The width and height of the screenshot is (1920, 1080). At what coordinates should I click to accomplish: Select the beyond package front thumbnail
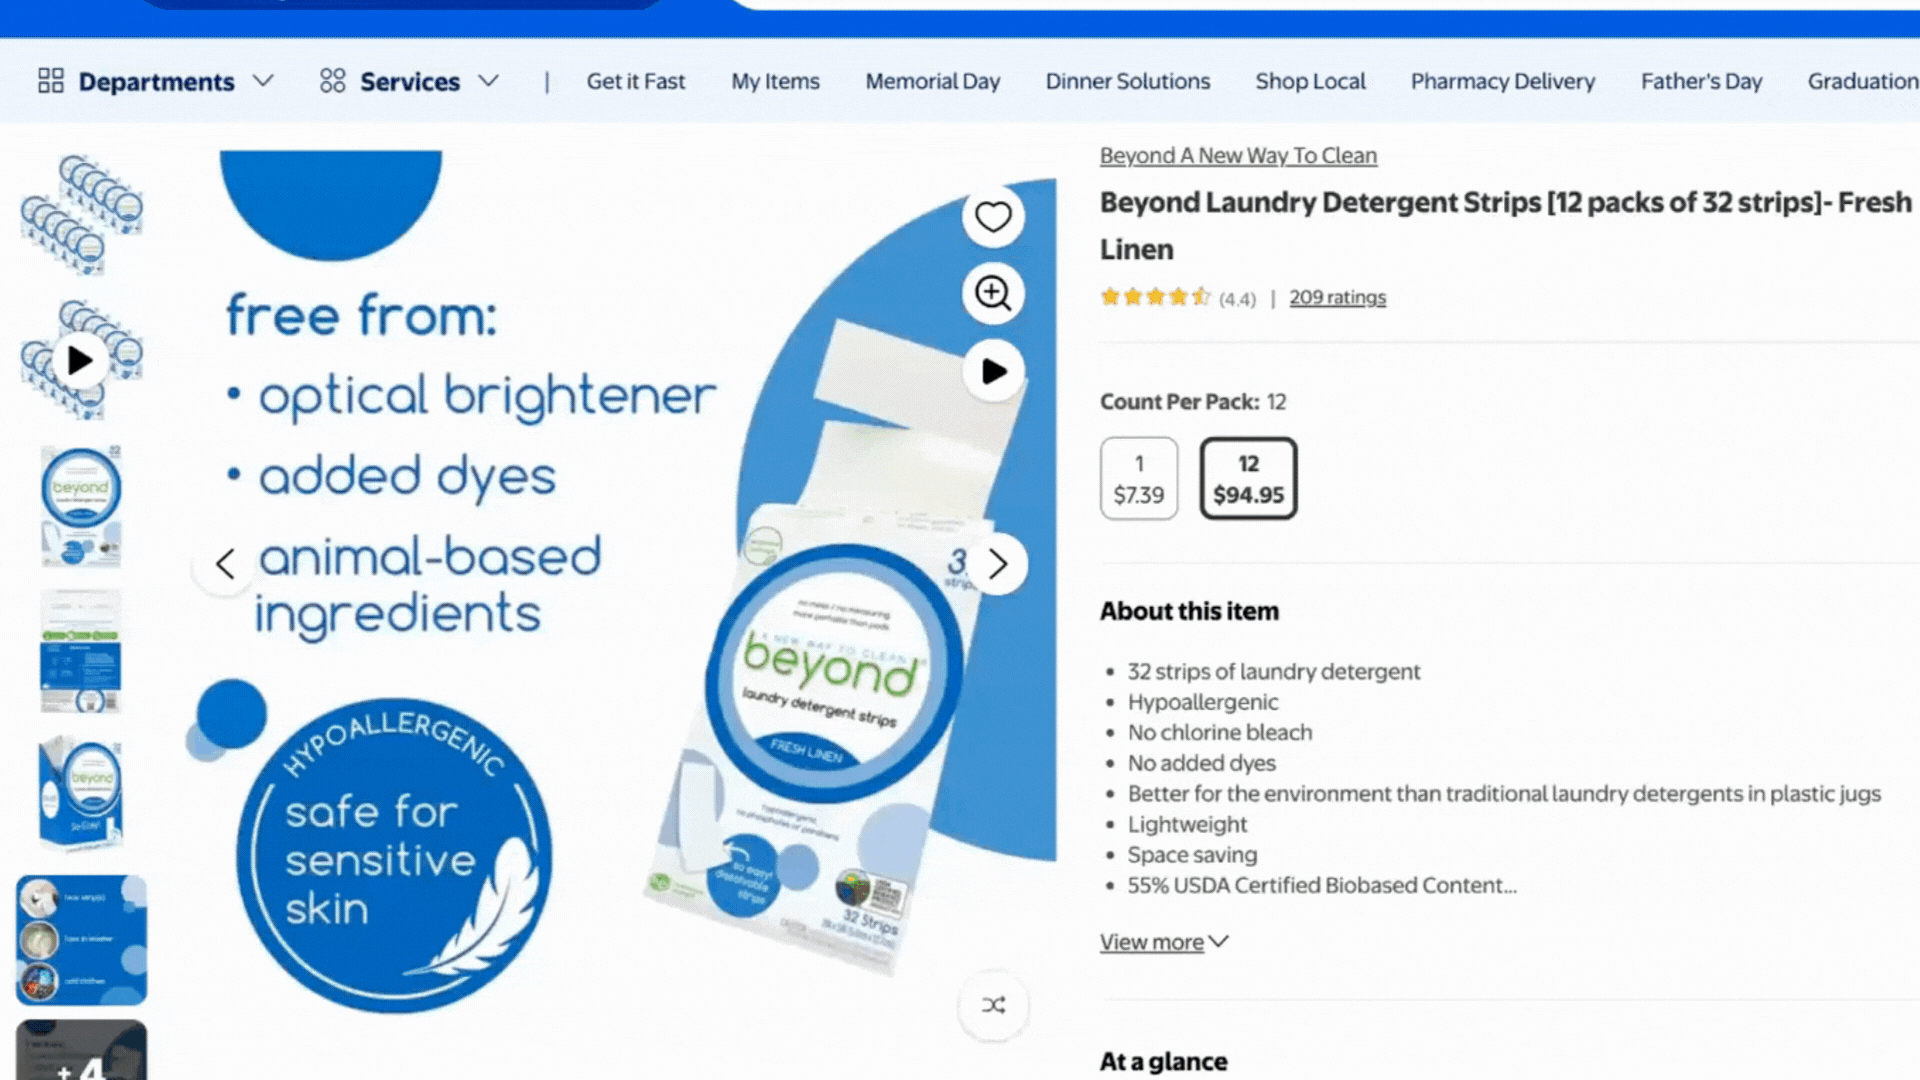tap(81, 505)
